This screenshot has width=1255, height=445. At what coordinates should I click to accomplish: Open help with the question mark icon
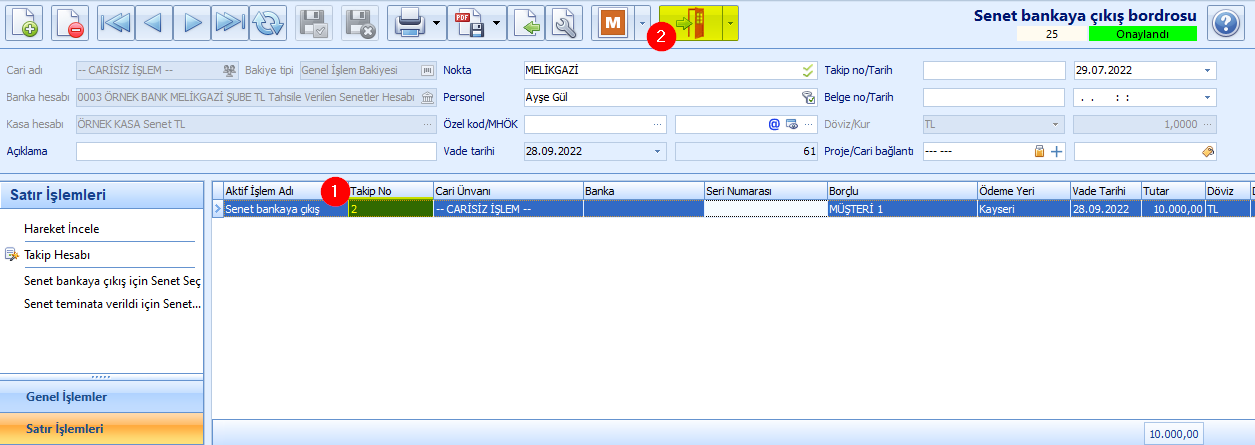click(x=1226, y=22)
